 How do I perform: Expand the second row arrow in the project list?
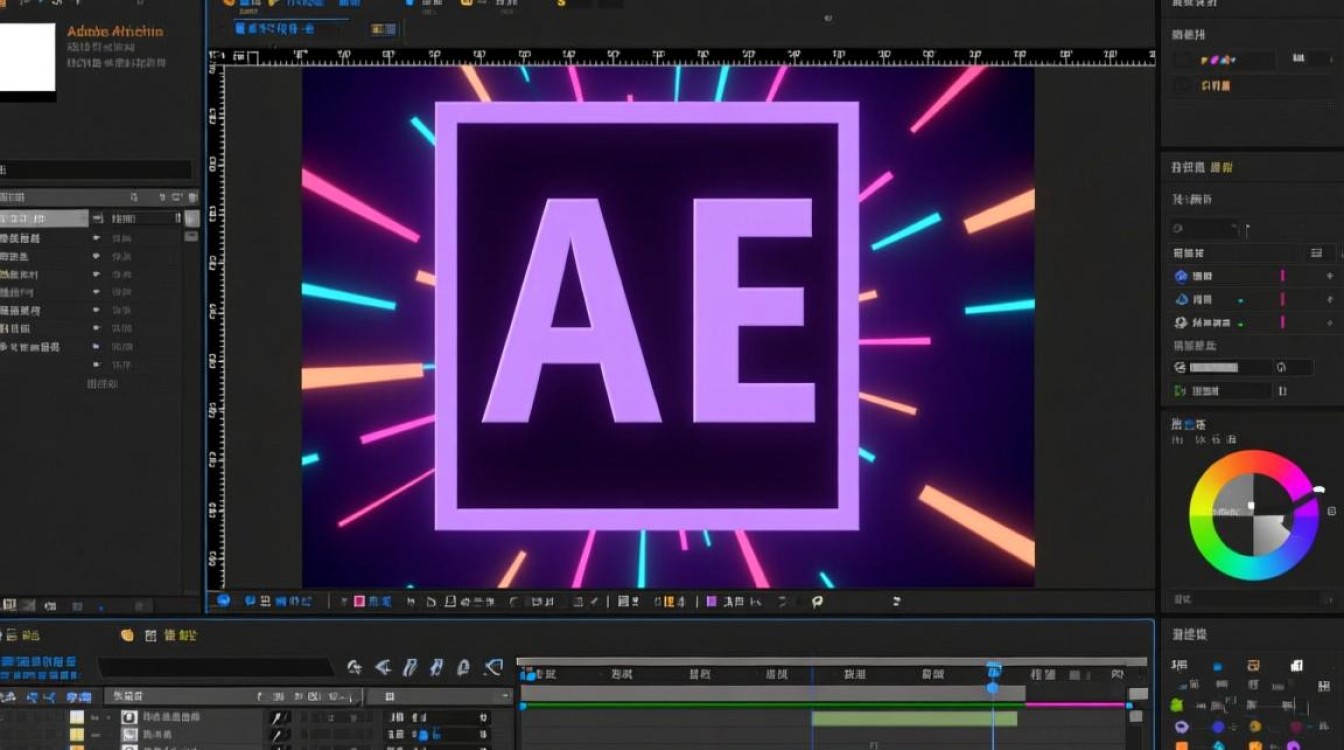[x=97, y=238]
